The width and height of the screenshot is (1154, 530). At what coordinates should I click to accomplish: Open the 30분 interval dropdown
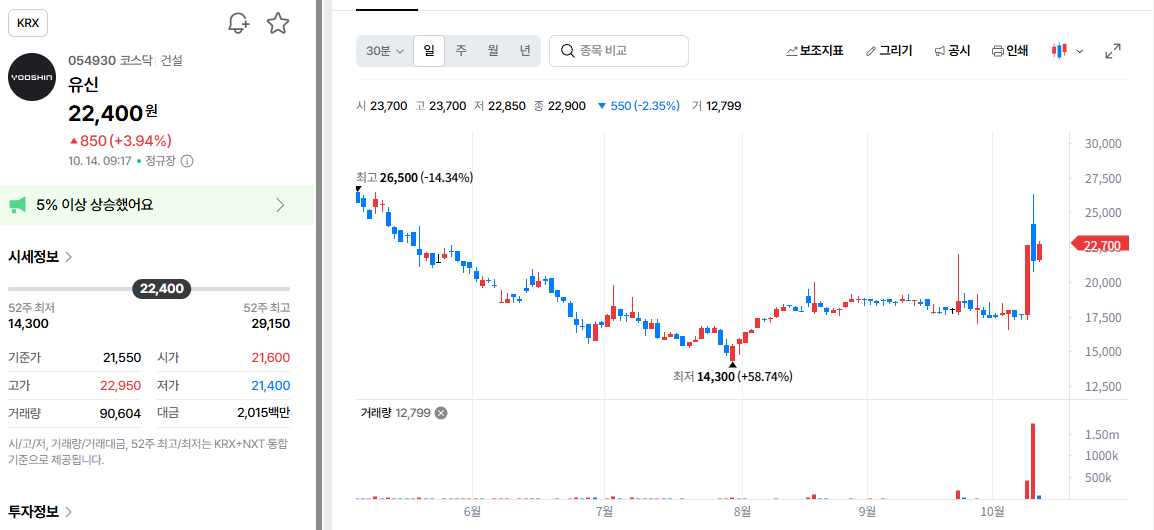[385, 51]
